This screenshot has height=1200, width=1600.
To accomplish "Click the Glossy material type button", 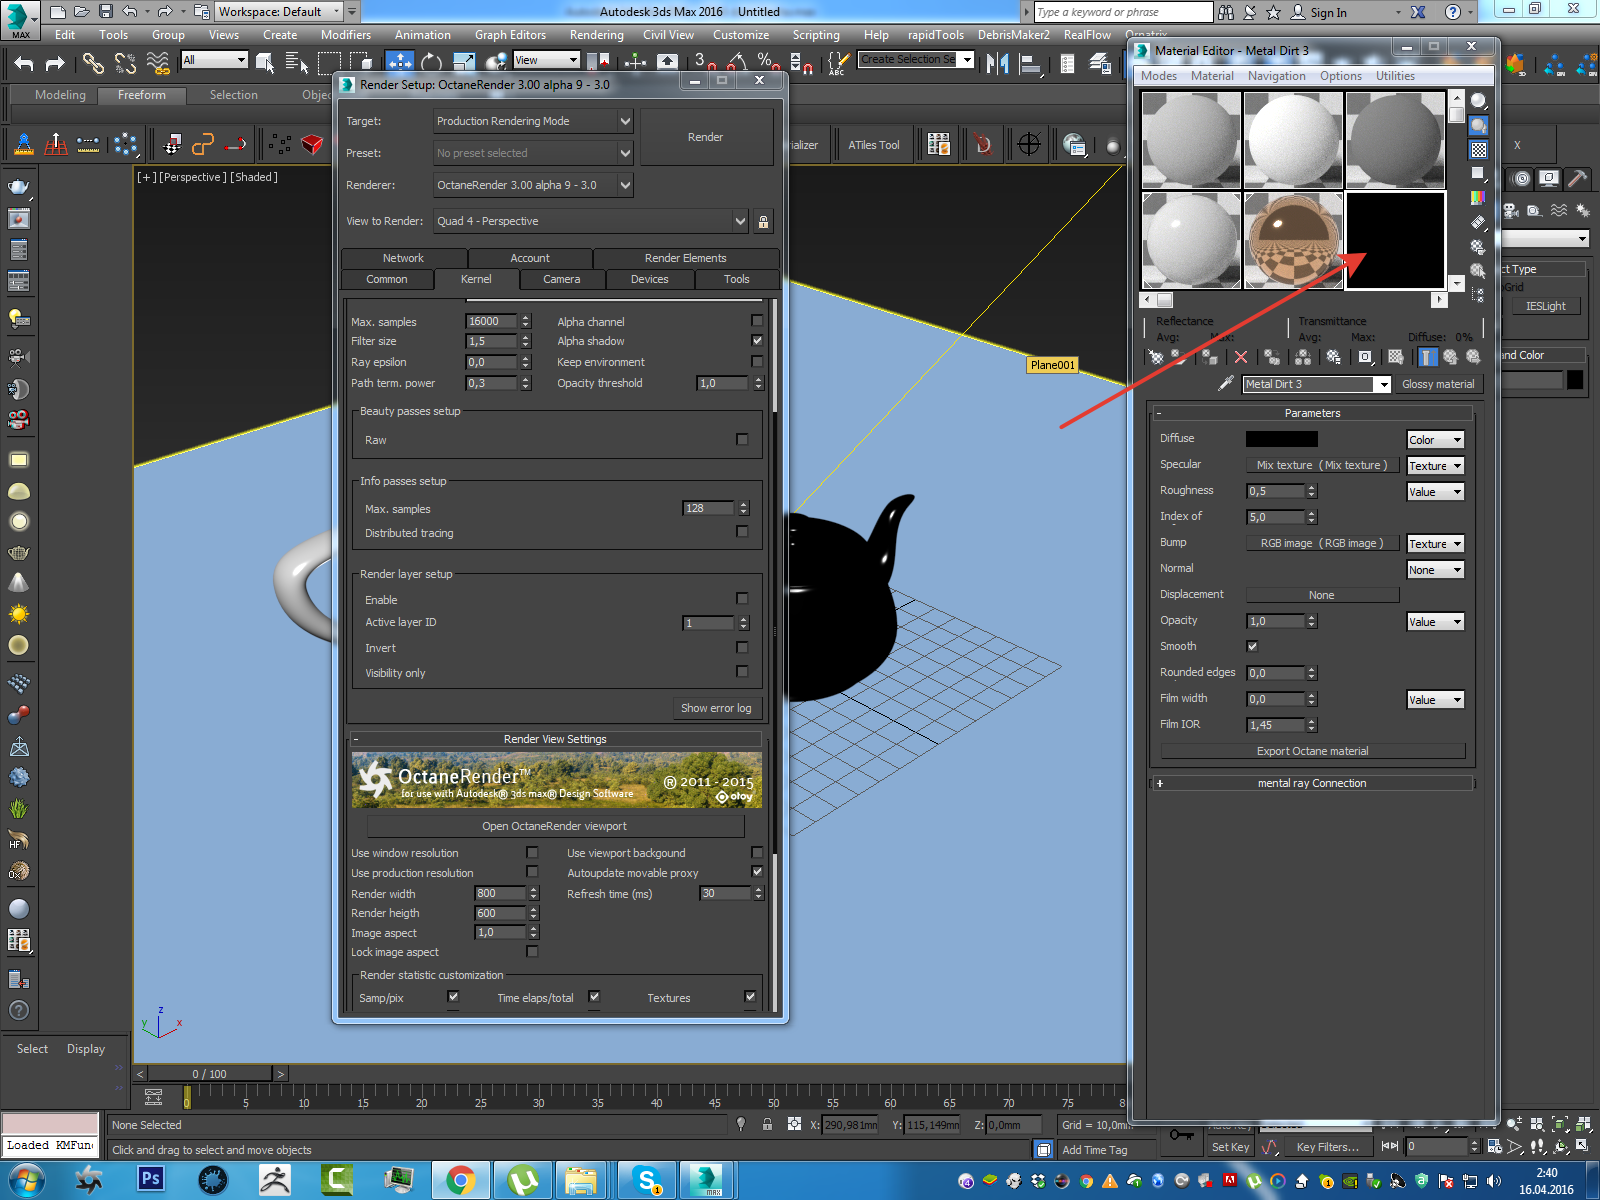I will pos(1438,384).
